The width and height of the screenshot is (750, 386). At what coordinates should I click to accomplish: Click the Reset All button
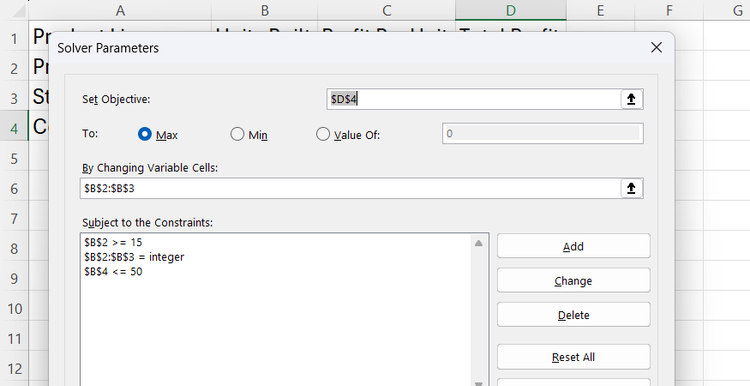point(574,357)
